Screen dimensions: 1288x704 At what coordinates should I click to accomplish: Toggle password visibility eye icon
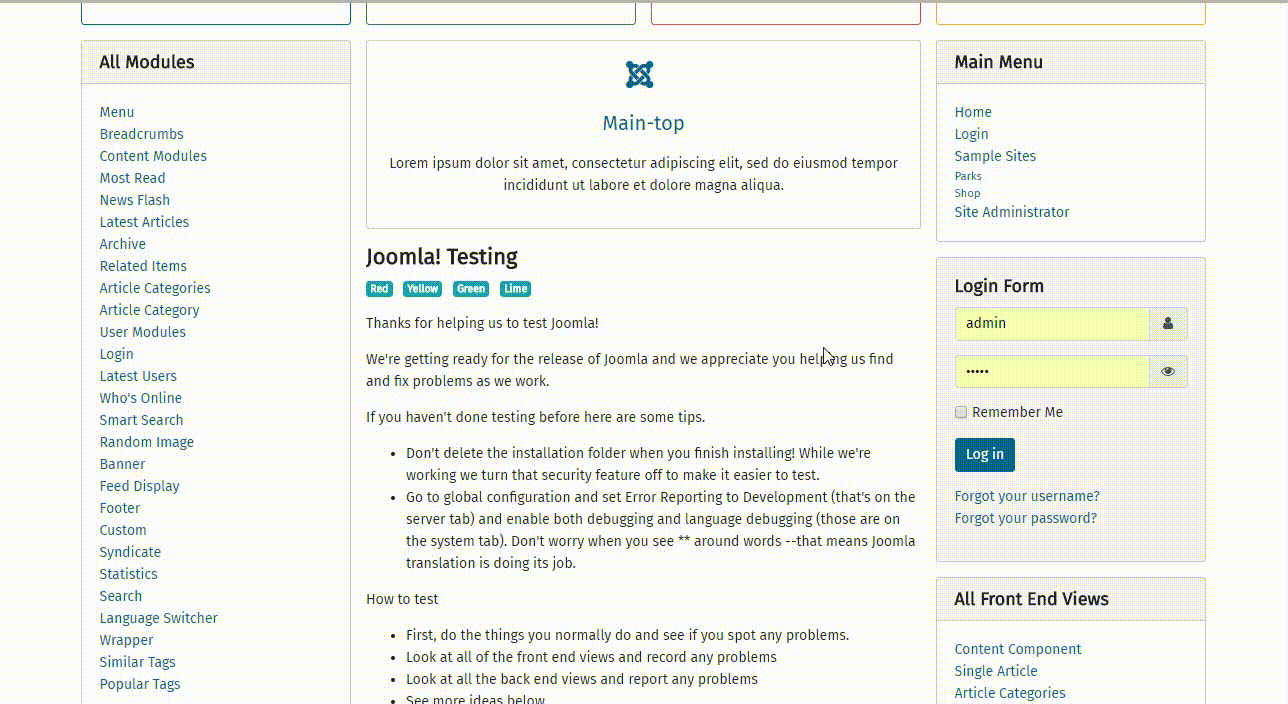click(x=1168, y=372)
